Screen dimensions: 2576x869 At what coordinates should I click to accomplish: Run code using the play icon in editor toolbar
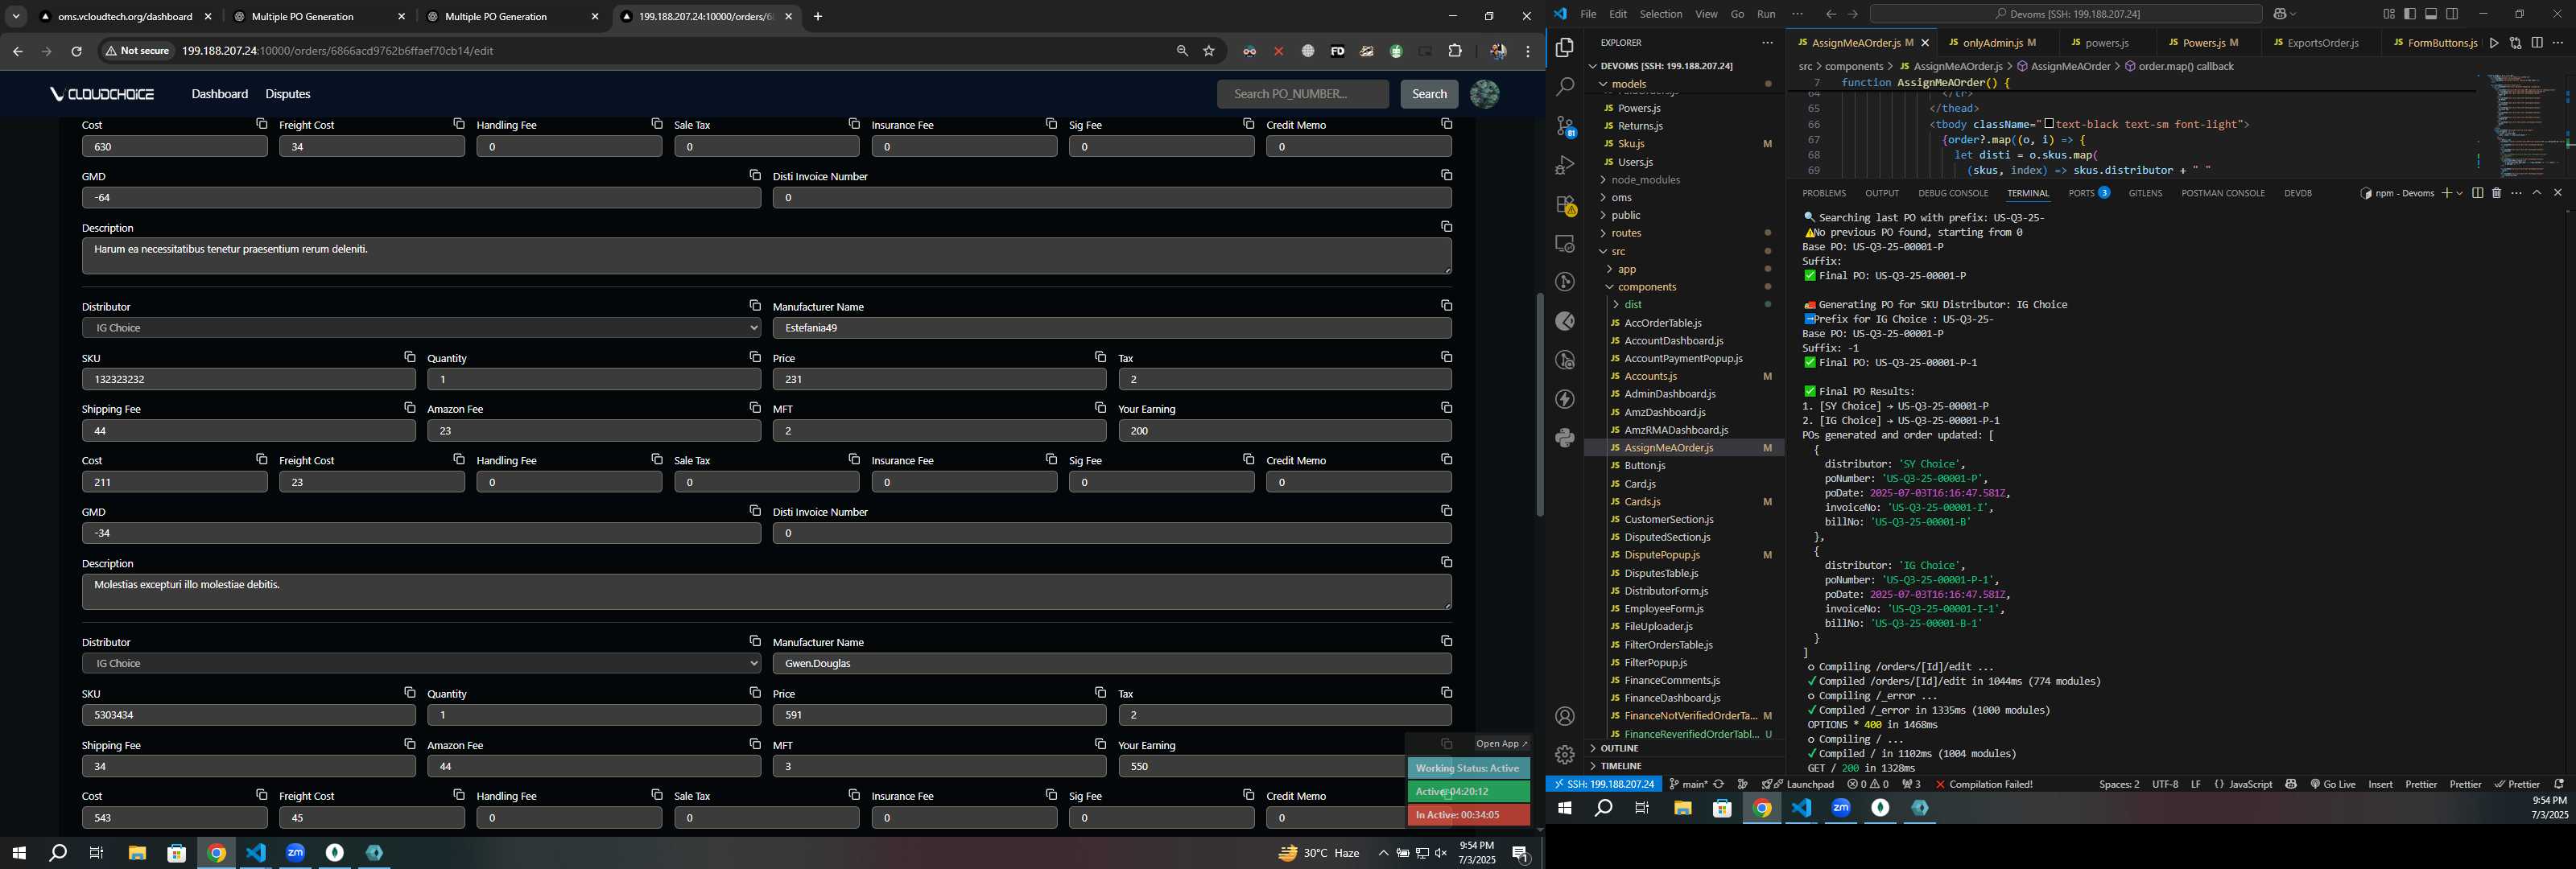point(2494,43)
